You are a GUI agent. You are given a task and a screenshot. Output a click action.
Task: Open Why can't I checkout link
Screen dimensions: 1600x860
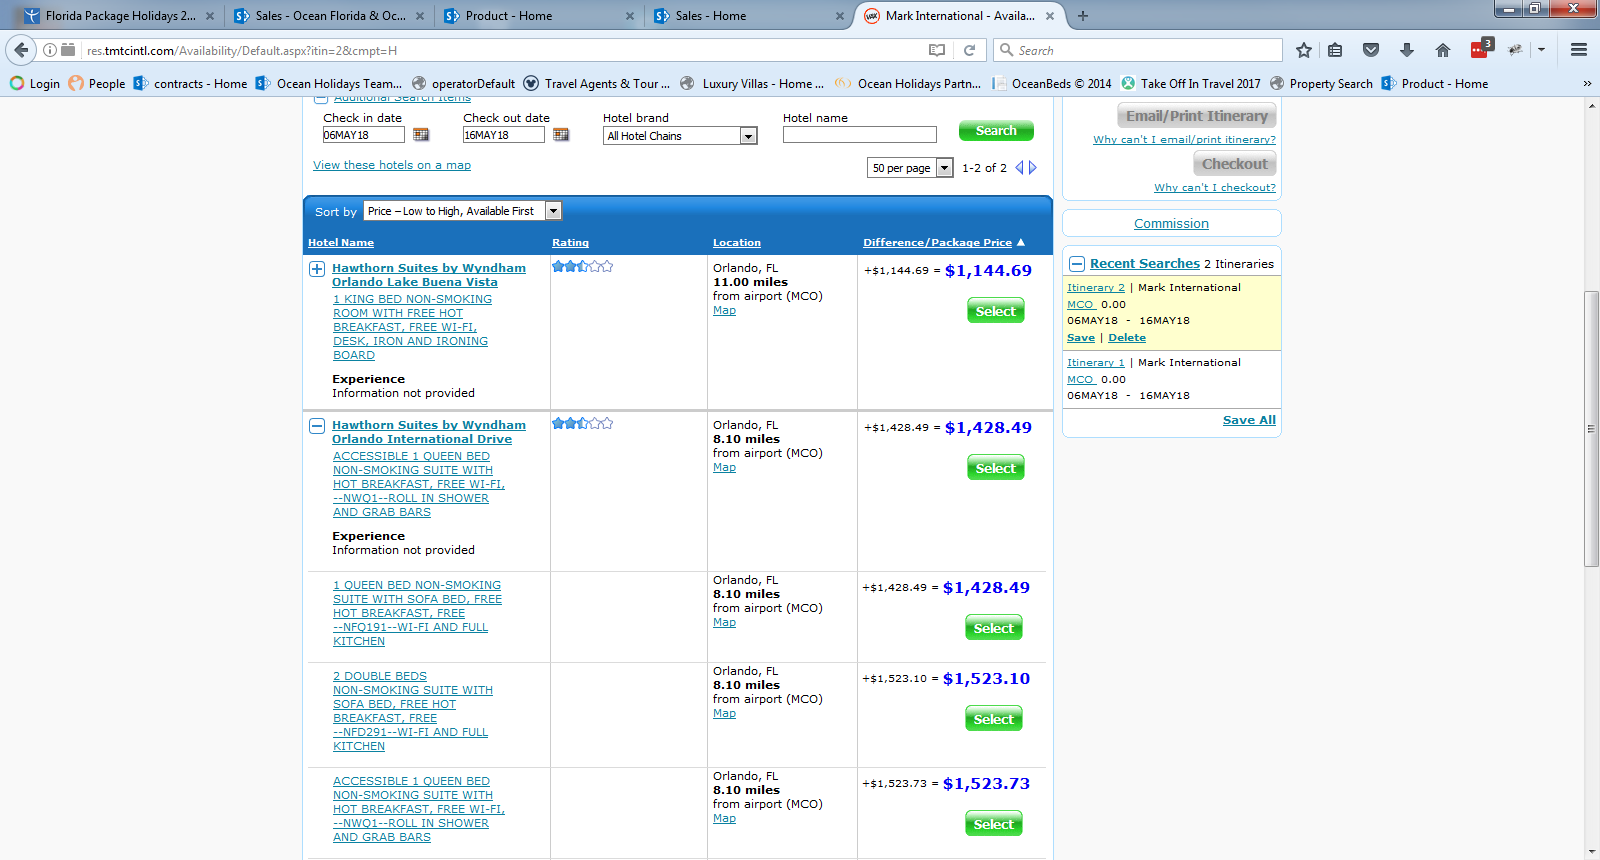tap(1215, 188)
